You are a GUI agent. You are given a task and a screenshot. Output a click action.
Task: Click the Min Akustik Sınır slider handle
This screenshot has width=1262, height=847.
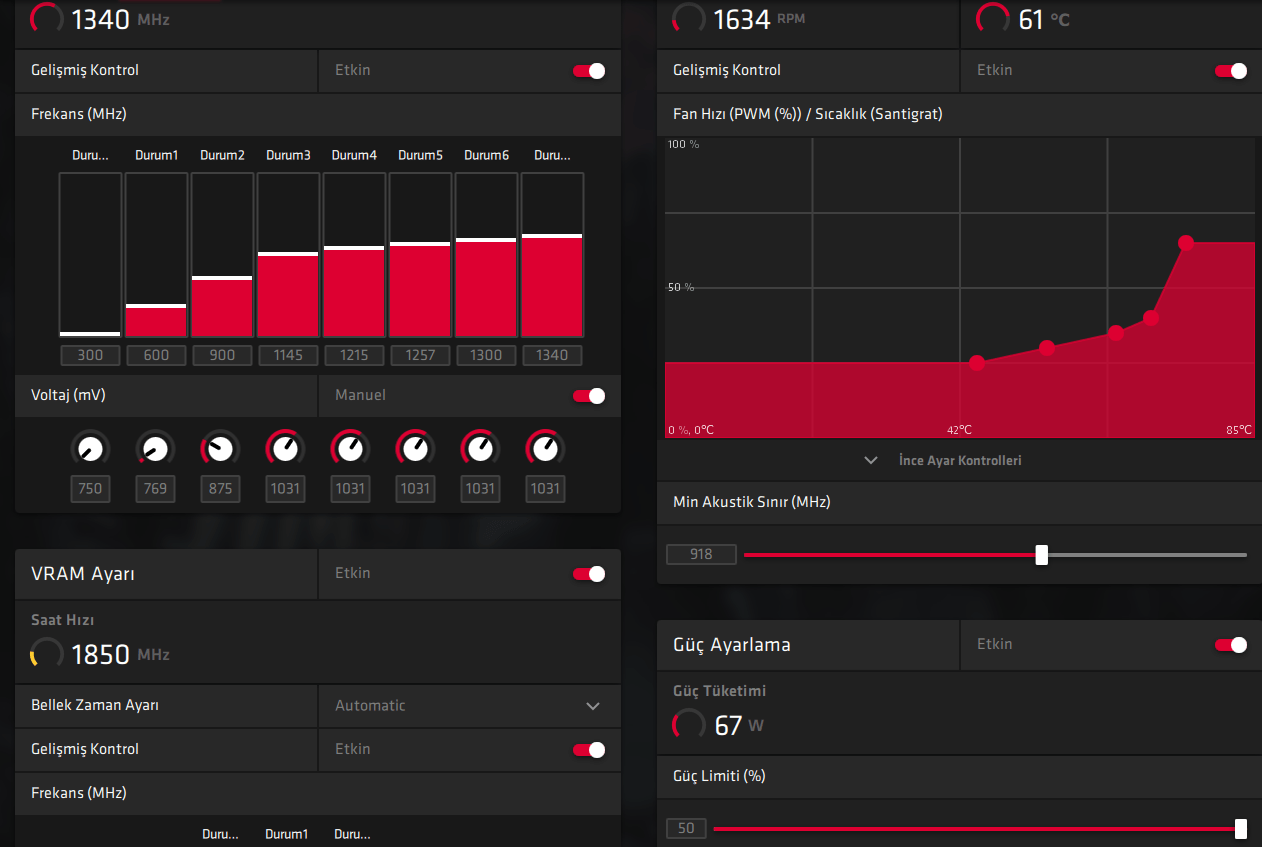pyautogui.click(x=1041, y=555)
